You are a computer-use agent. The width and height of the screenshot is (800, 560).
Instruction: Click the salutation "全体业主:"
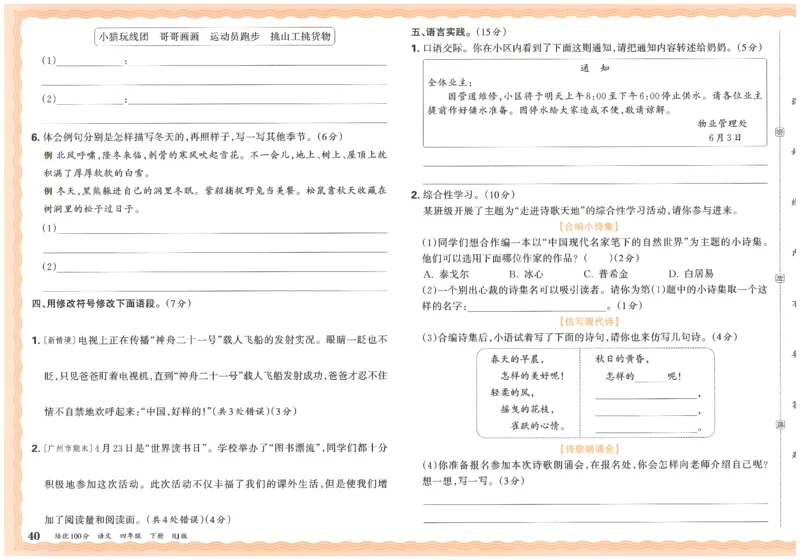(450, 82)
